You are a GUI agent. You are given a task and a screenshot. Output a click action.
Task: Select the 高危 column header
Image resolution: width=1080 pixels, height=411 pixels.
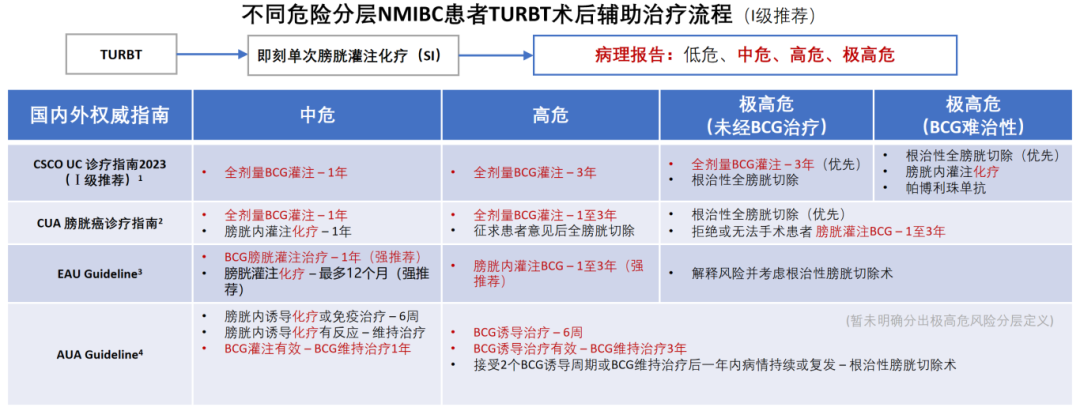tap(551, 114)
